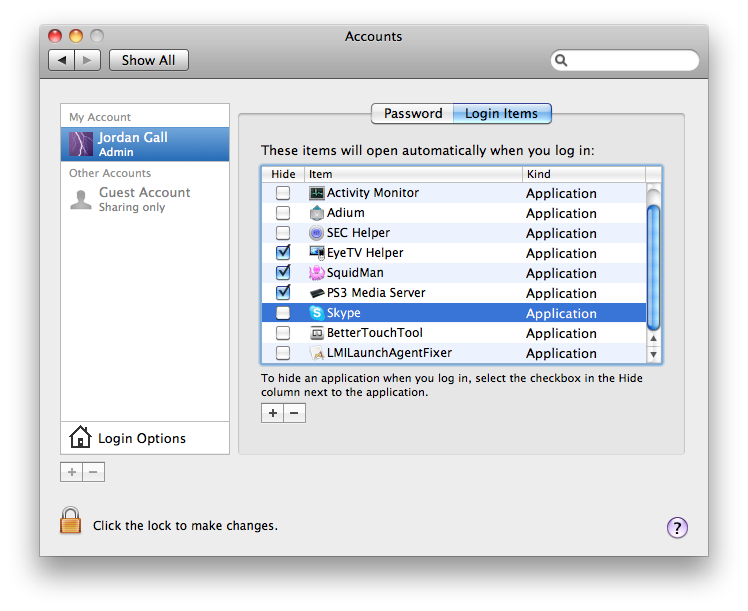The width and height of the screenshot is (748, 611).
Task: Select the SquidMan row name
Action: pos(355,273)
